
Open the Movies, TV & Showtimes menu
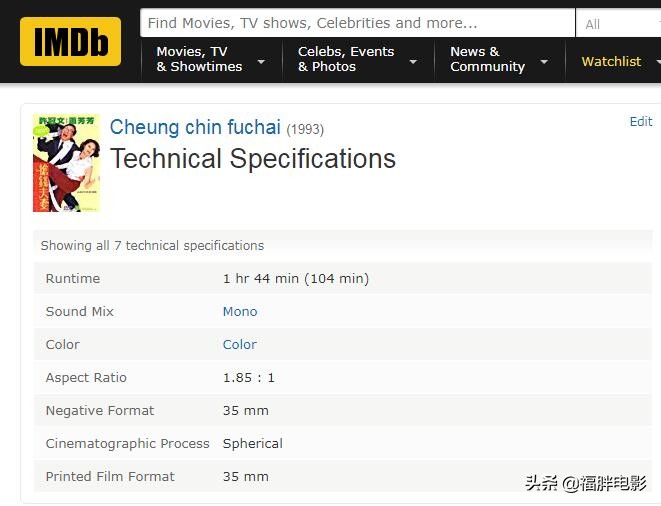pos(199,59)
